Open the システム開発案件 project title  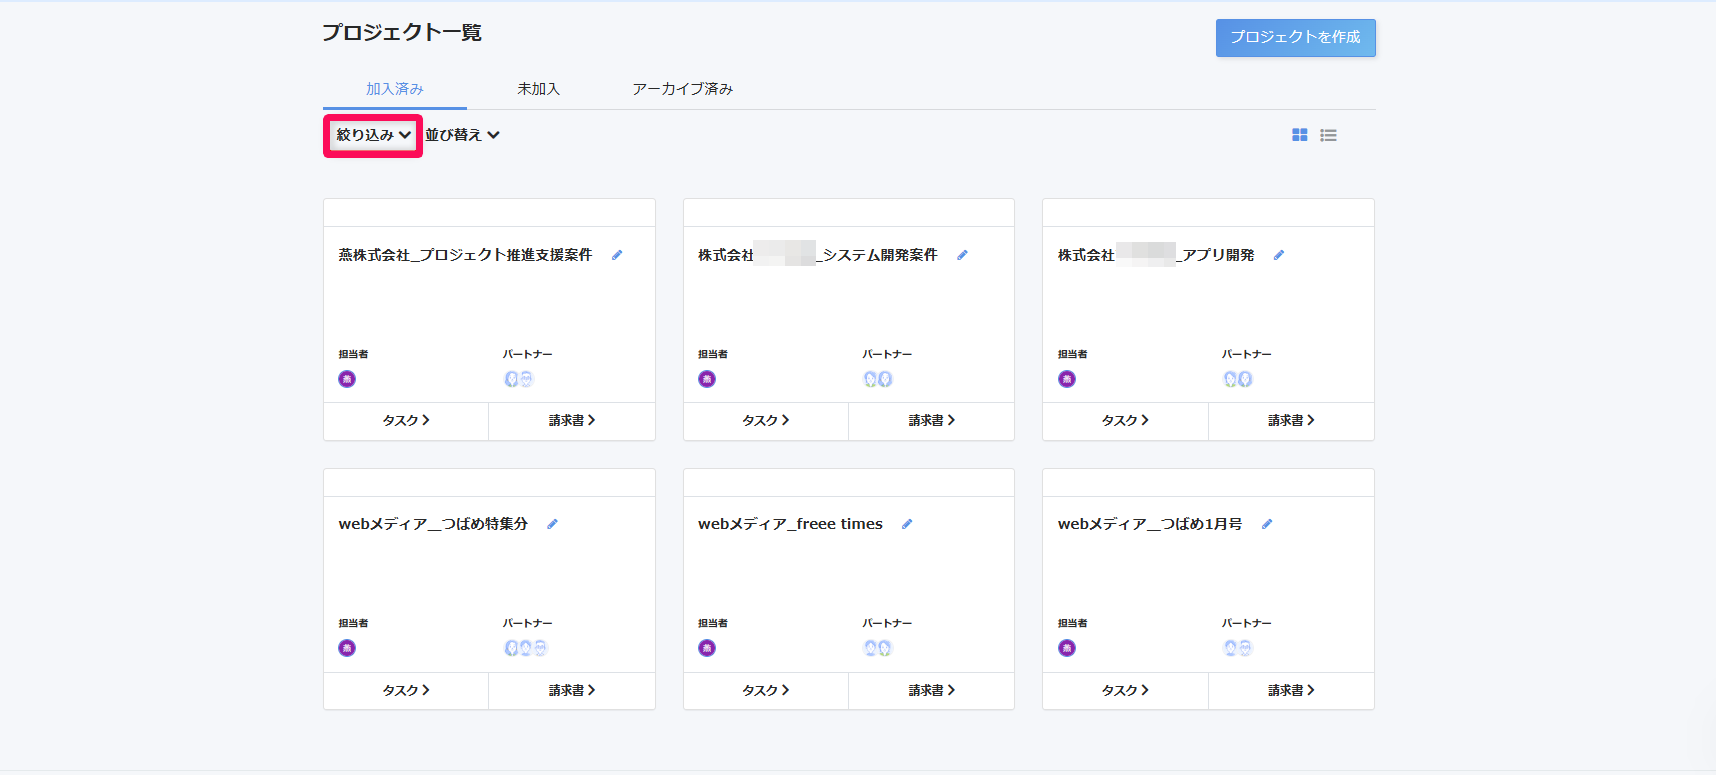tap(818, 255)
